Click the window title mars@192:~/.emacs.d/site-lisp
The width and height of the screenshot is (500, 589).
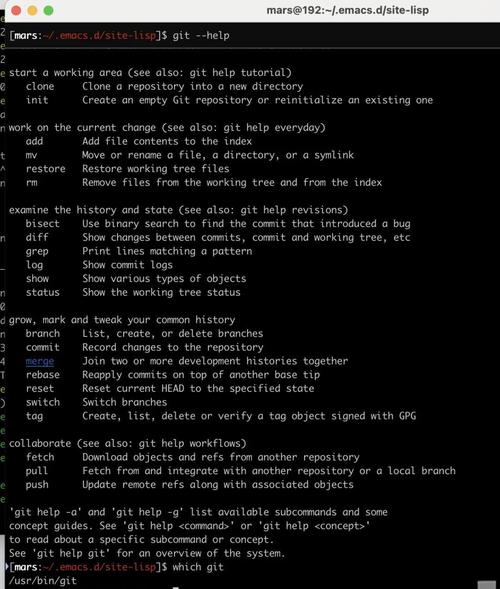click(347, 10)
